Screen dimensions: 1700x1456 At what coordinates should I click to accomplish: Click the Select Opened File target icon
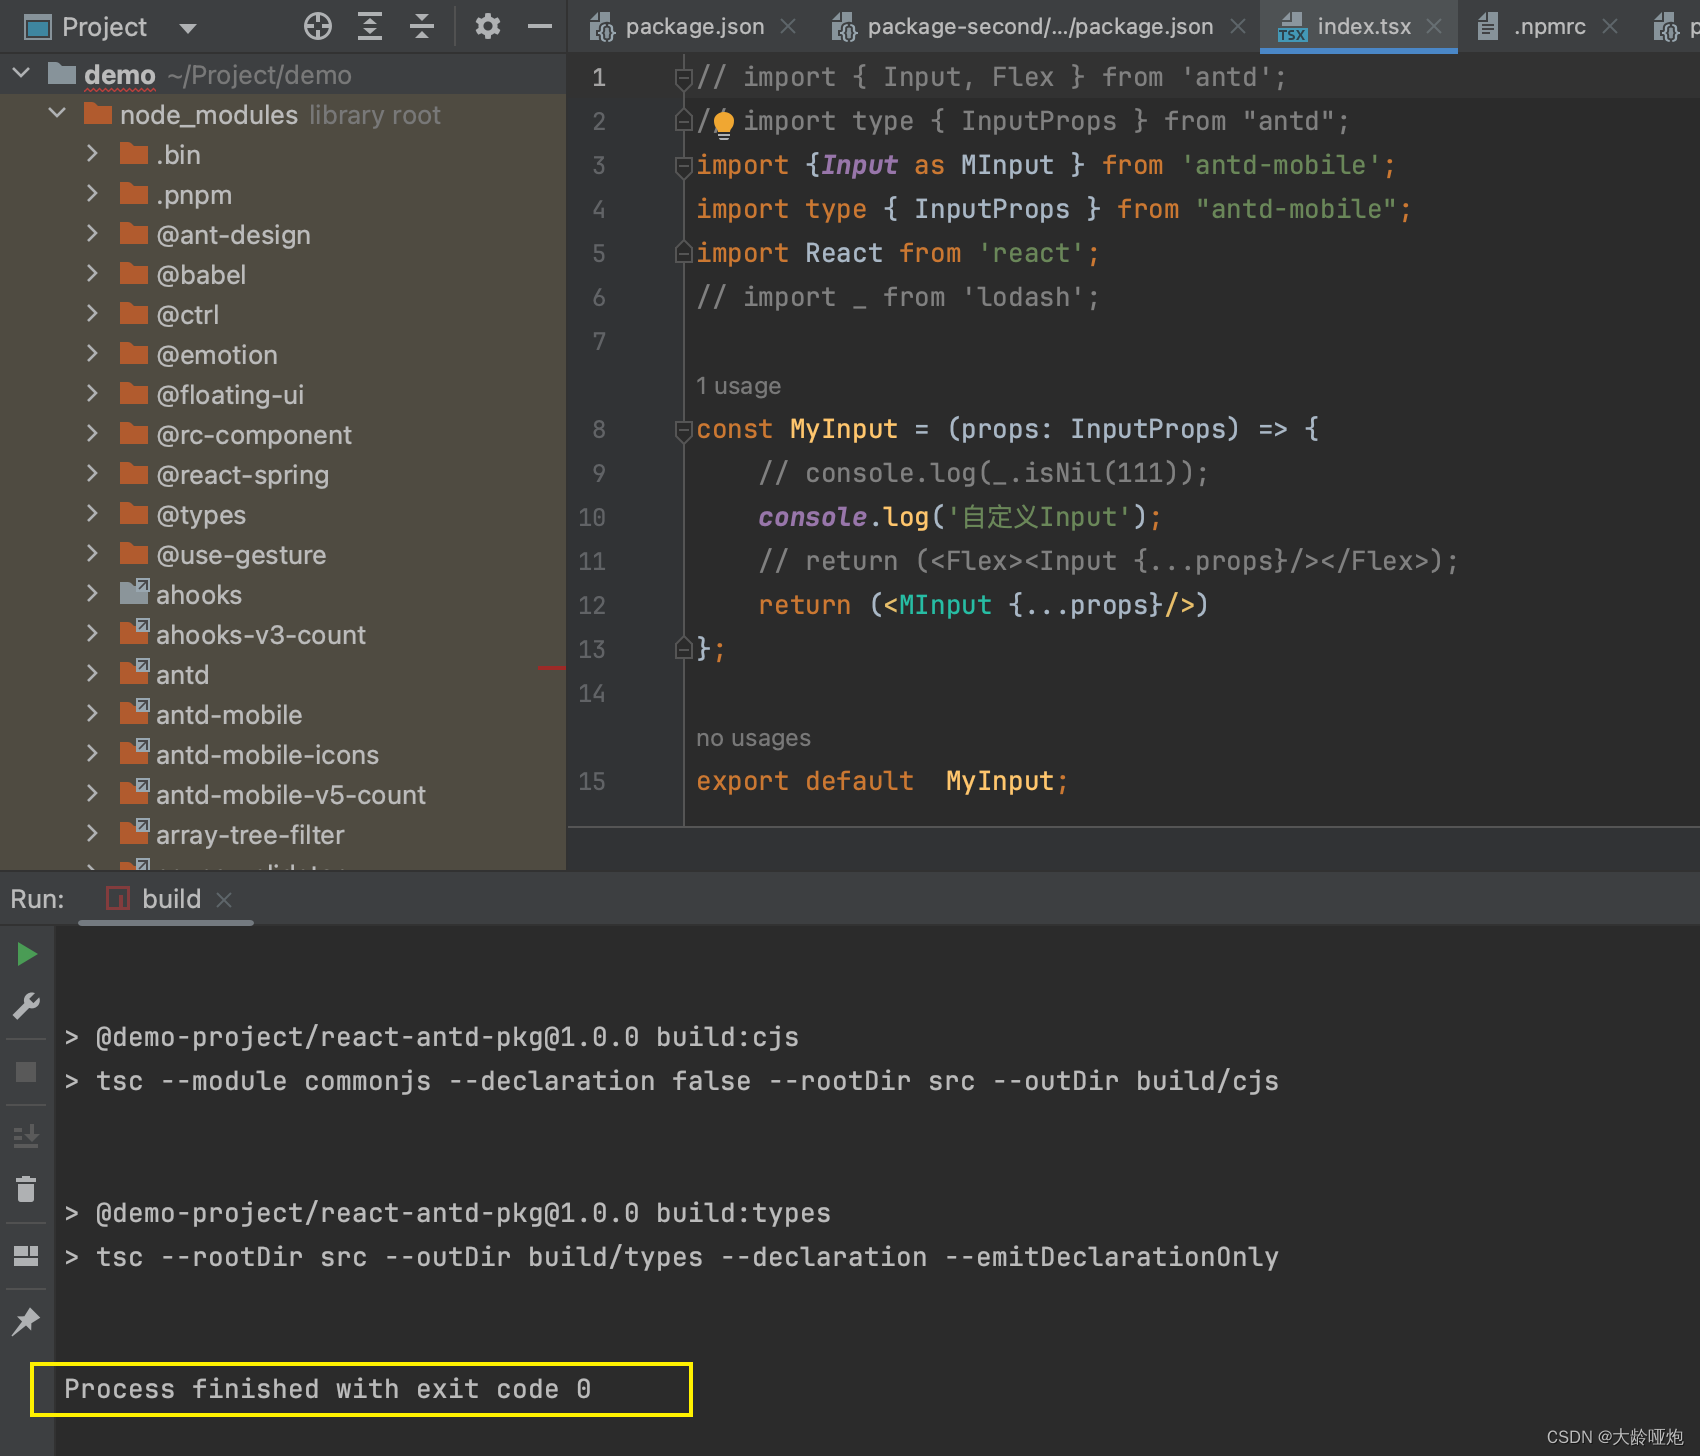point(318,27)
